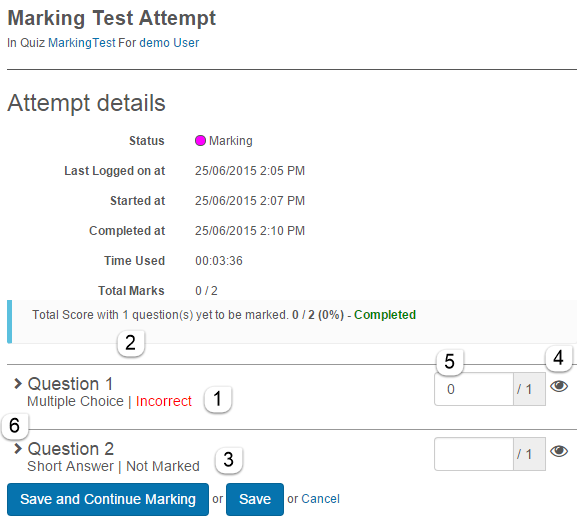The width and height of the screenshot is (577, 522).
Task: Click the magenta Marking status dot
Action: (x=200, y=141)
